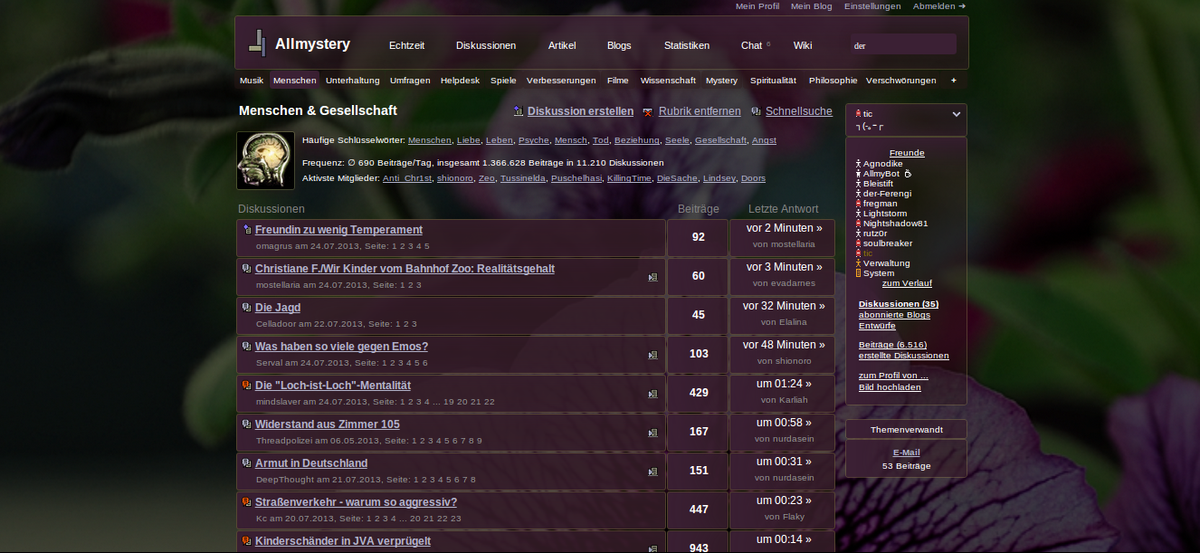Select the Helpdesk category tab
Screen dimensions: 1200x553
[x=460, y=80]
